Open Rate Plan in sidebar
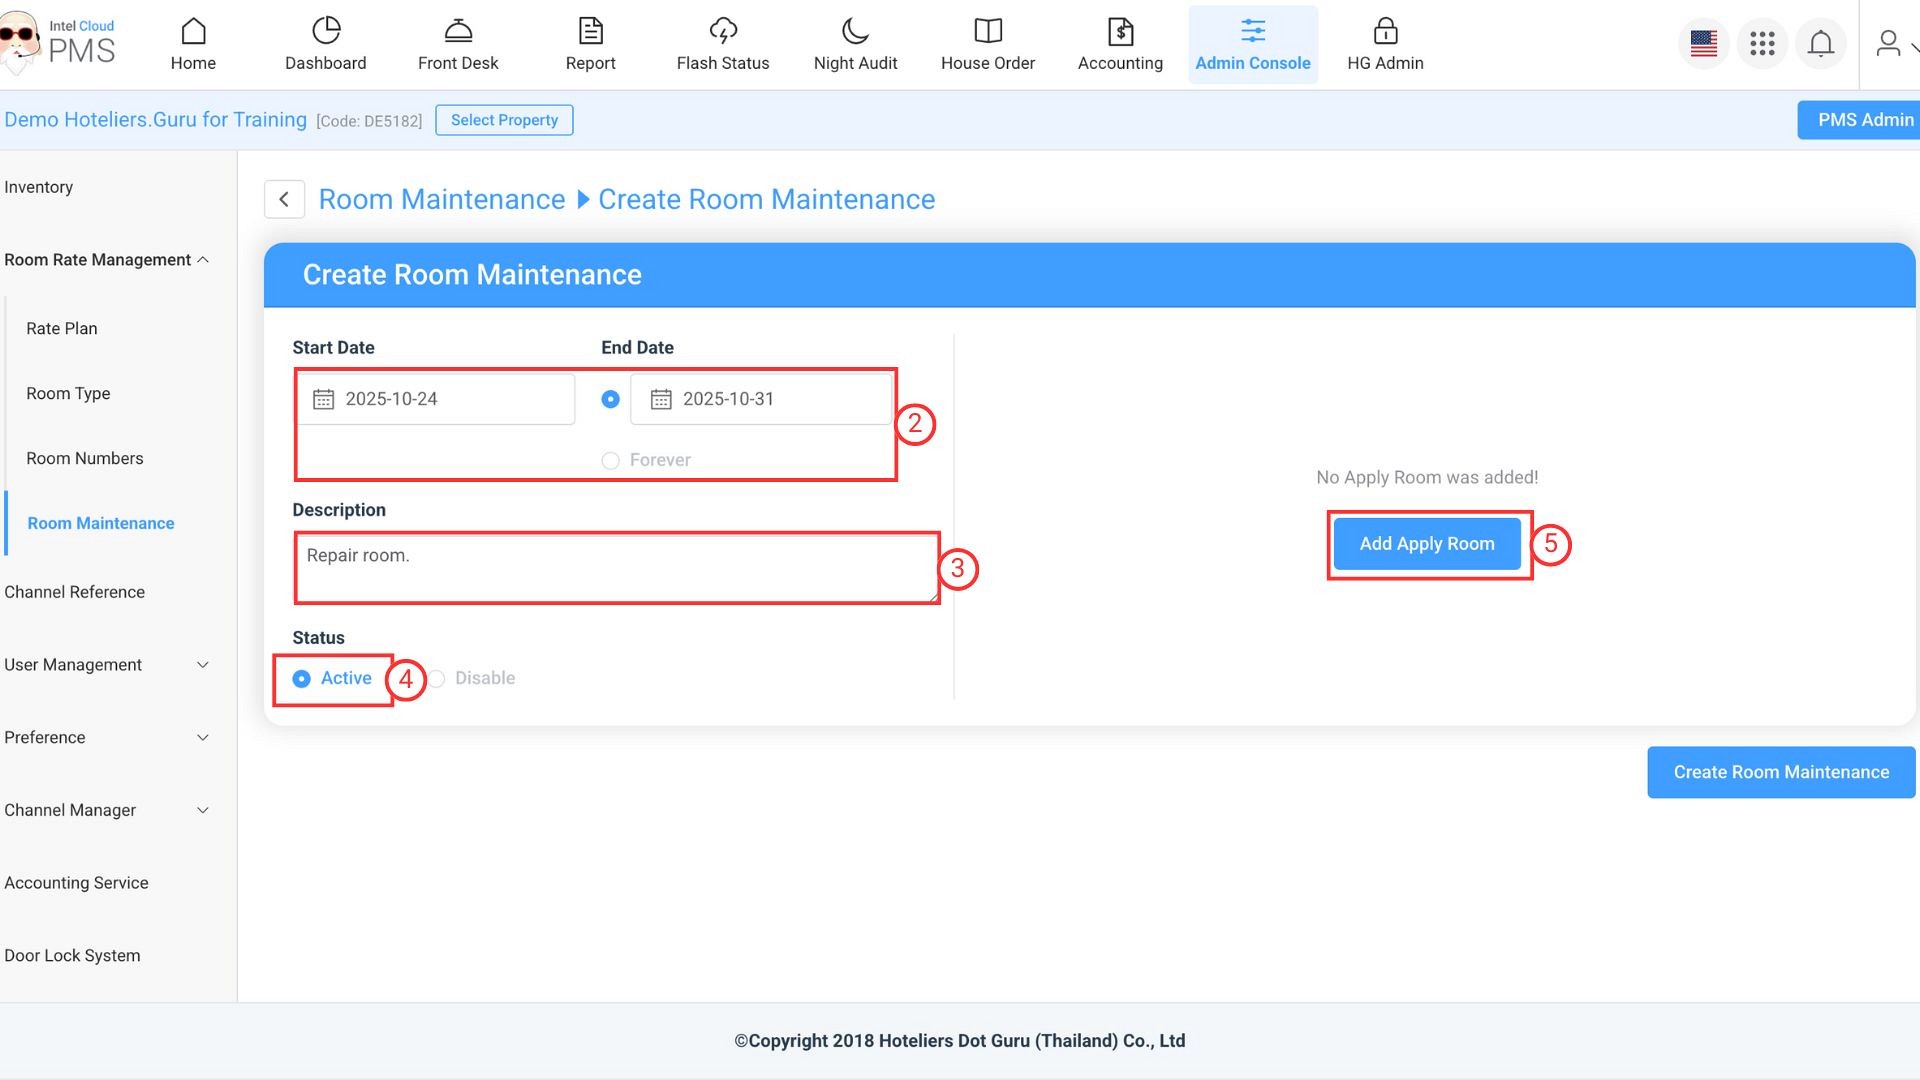1920x1080 pixels. (x=62, y=328)
